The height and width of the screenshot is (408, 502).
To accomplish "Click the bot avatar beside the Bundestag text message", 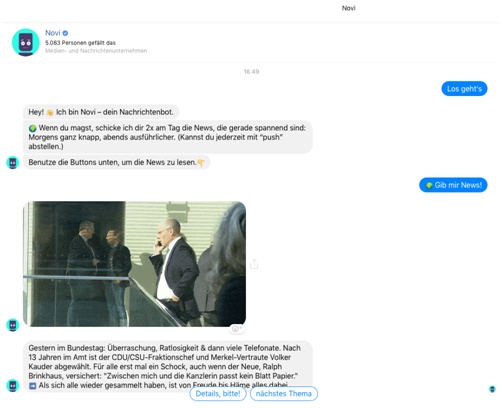I will [13, 385].
